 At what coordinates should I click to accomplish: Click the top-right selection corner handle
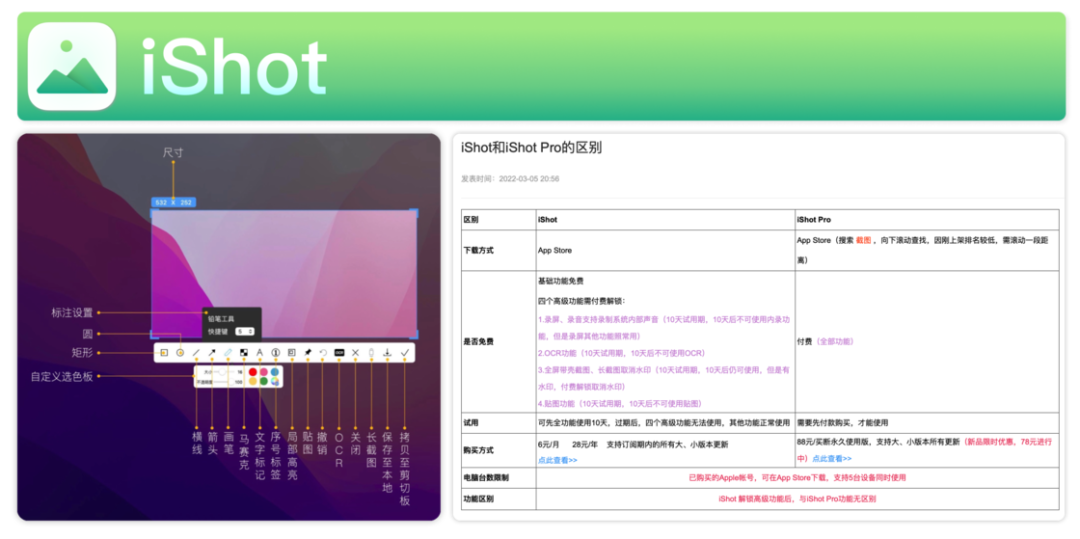tap(414, 213)
